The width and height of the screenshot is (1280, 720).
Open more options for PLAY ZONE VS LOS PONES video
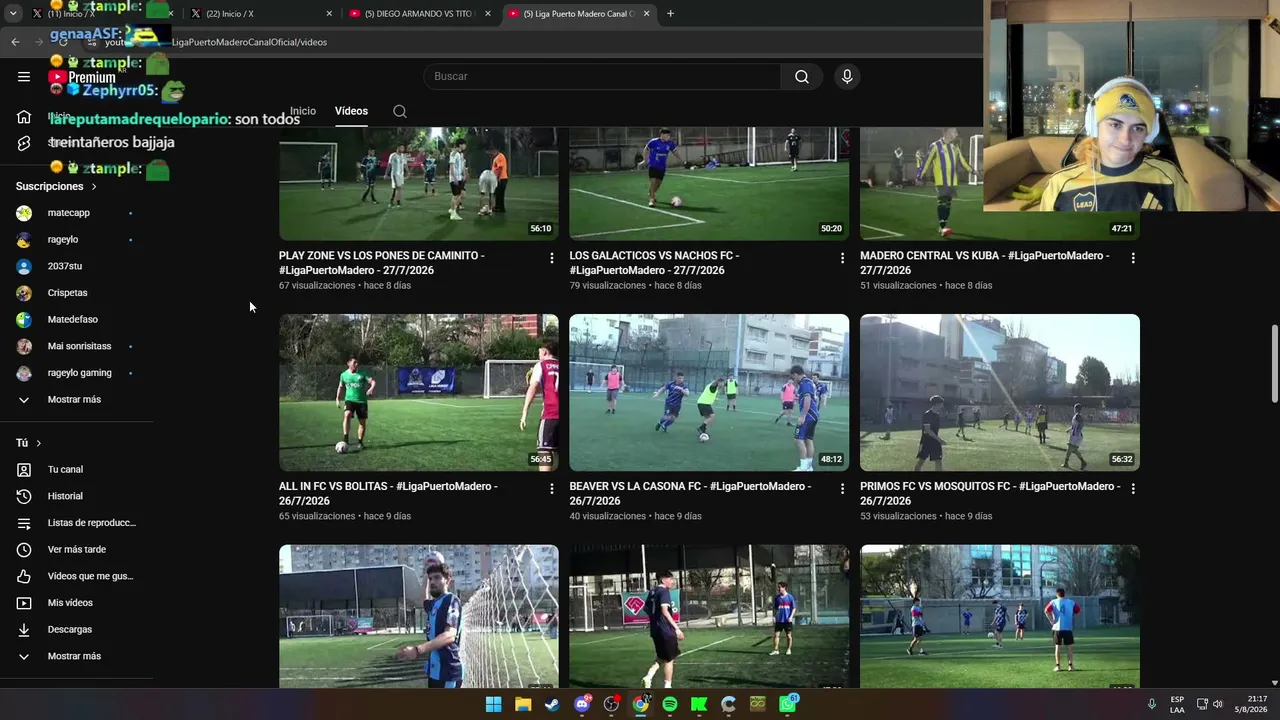pyautogui.click(x=551, y=258)
